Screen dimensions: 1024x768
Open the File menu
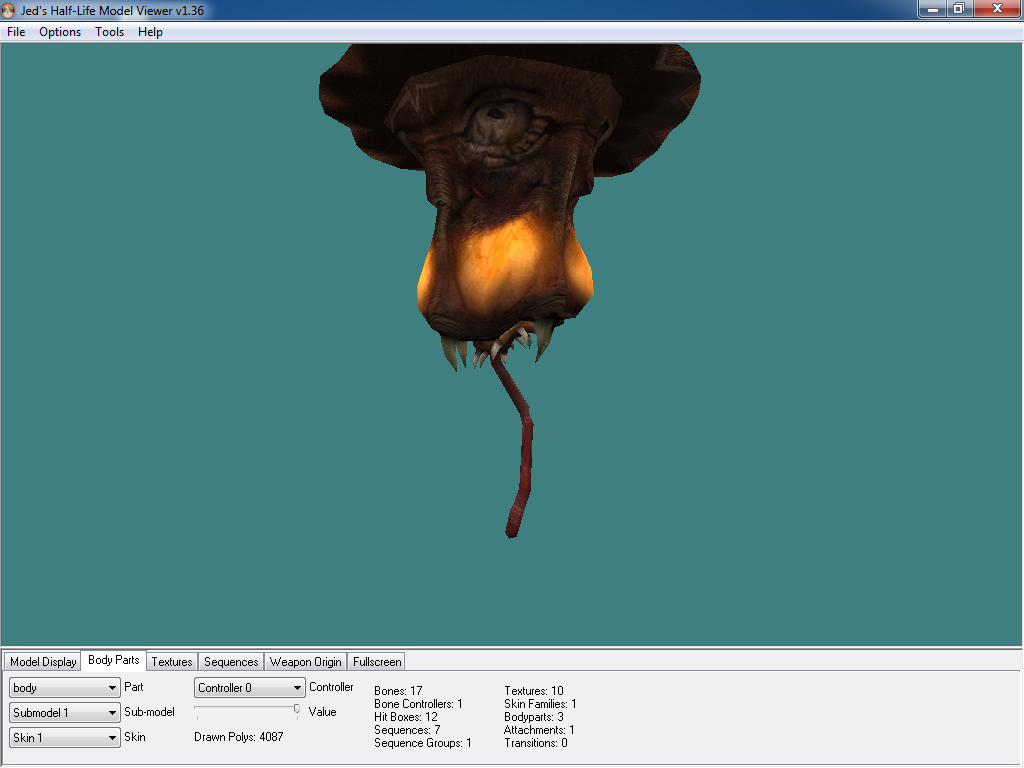point(16,32)
